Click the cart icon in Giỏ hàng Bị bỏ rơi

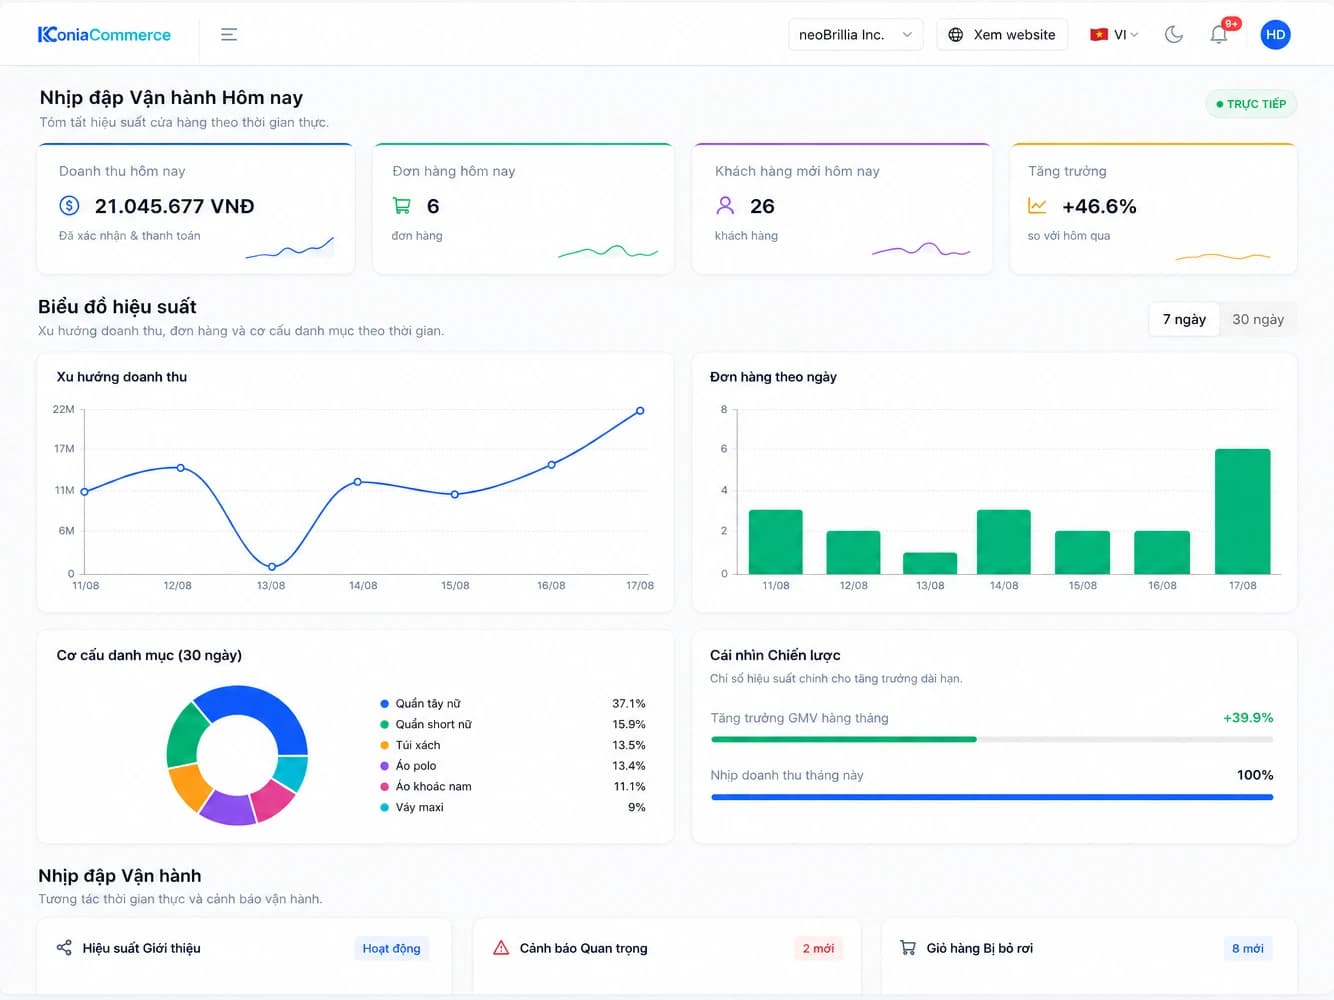coord(908,948)
